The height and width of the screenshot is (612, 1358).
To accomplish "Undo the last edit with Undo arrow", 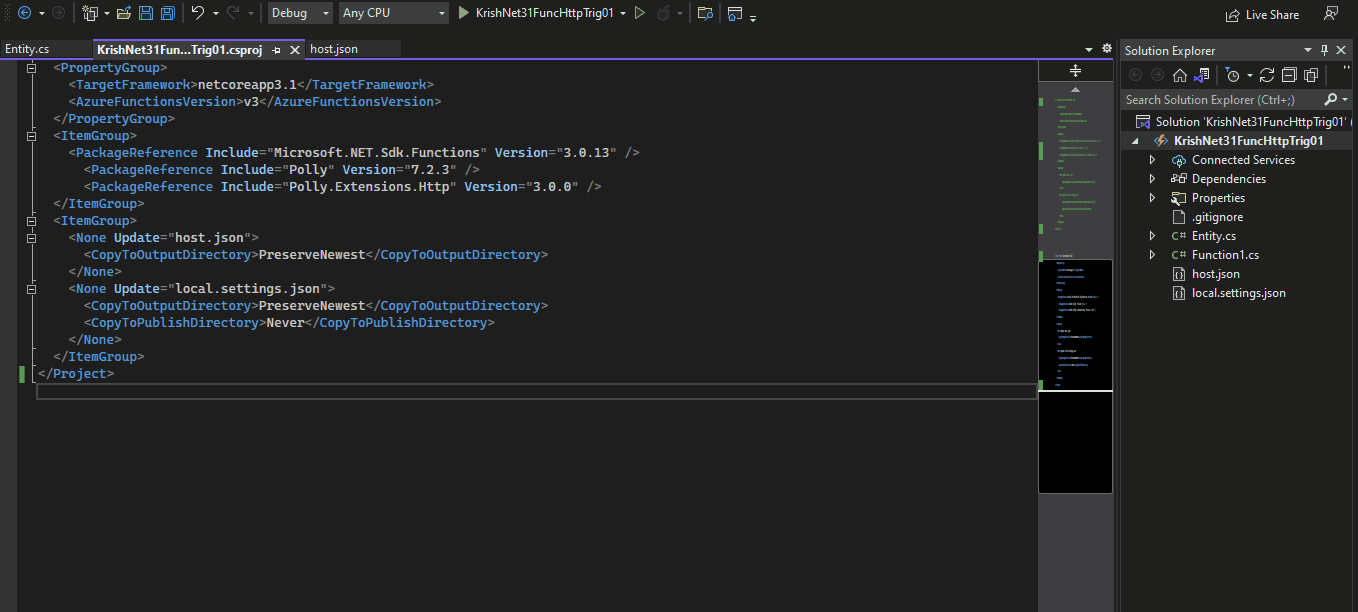I will coord(197,13).
